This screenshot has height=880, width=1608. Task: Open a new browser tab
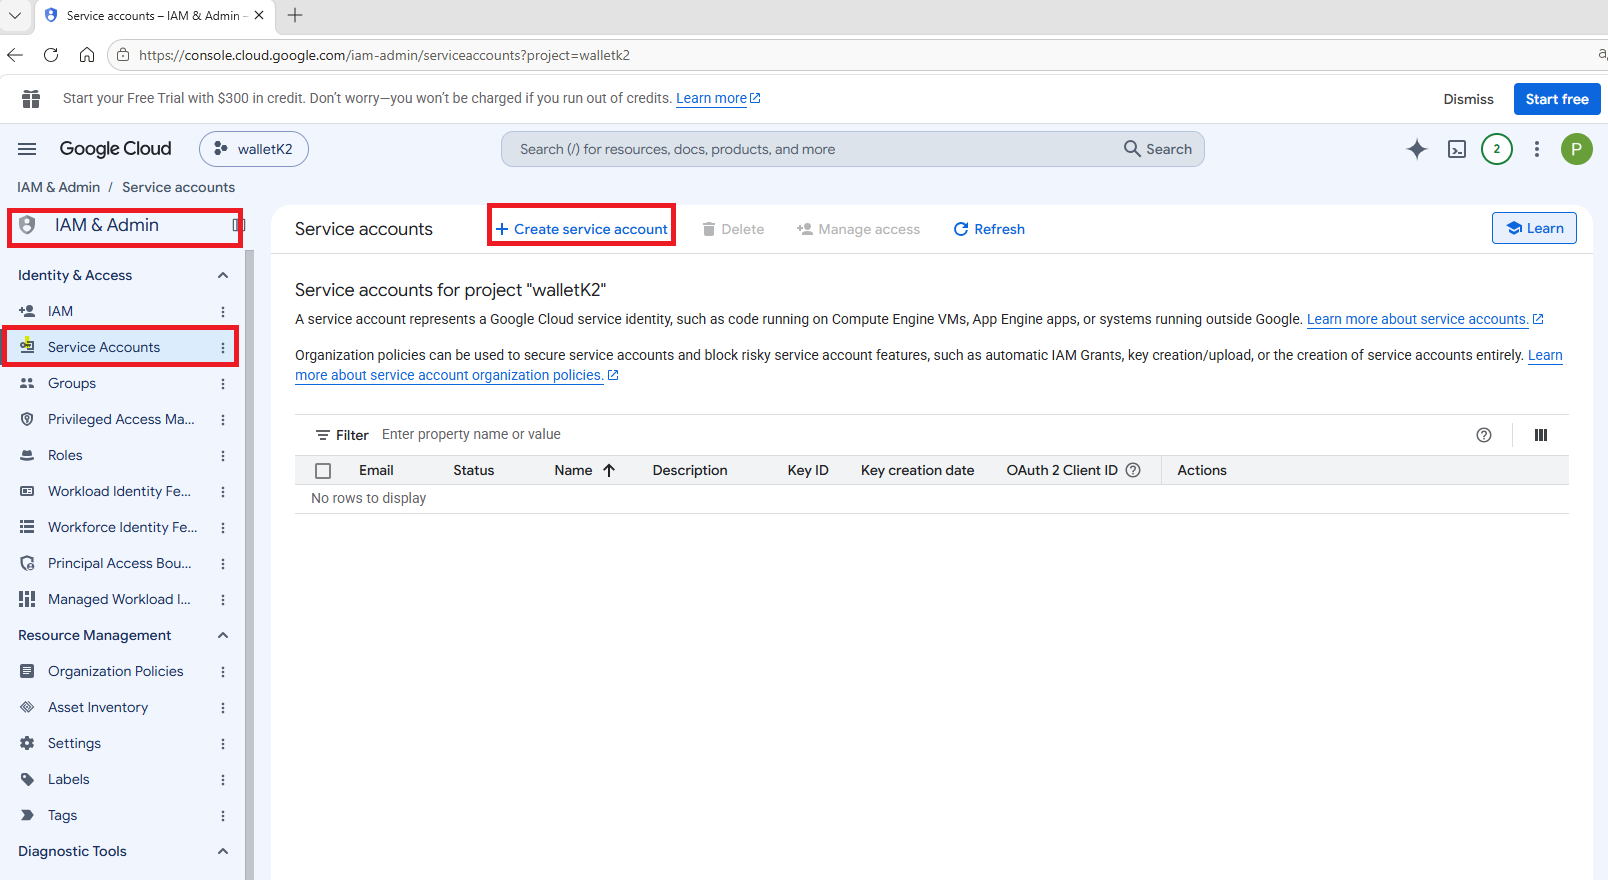[x=295, y=15]
